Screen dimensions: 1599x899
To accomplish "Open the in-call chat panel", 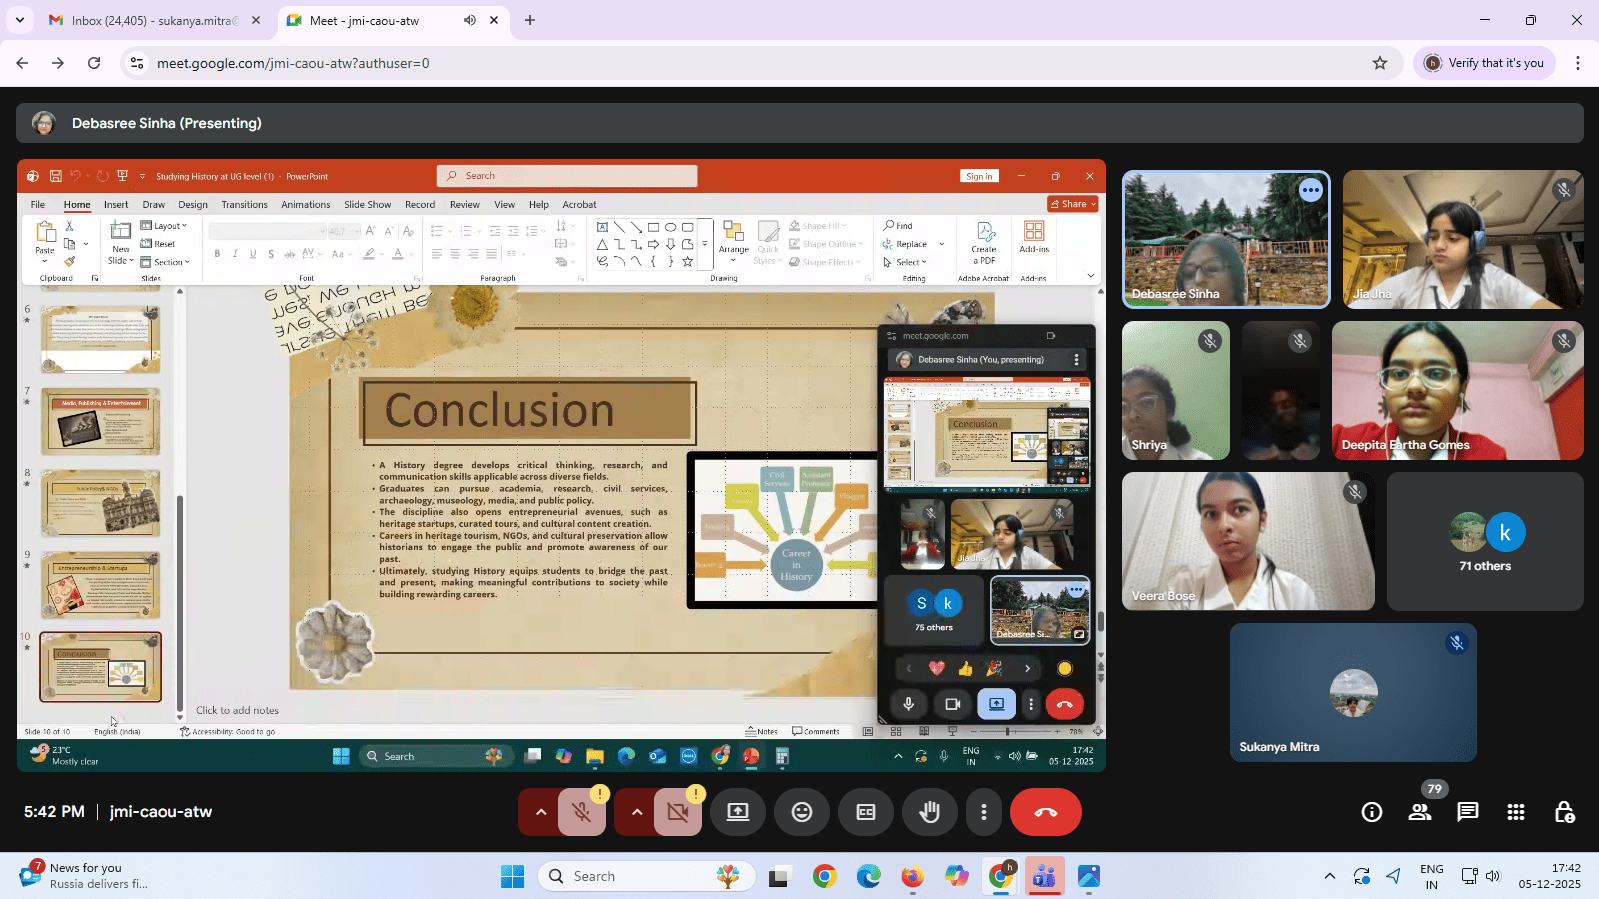I will (1467, 812).
